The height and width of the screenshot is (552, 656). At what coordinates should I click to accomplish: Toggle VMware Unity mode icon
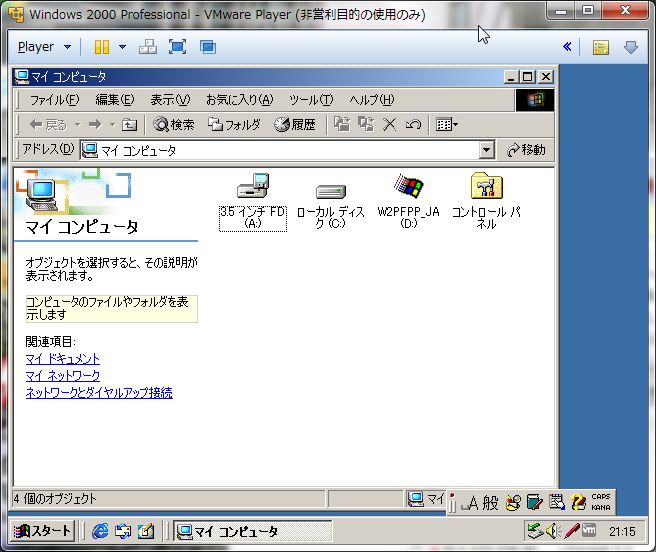[208, 47]
